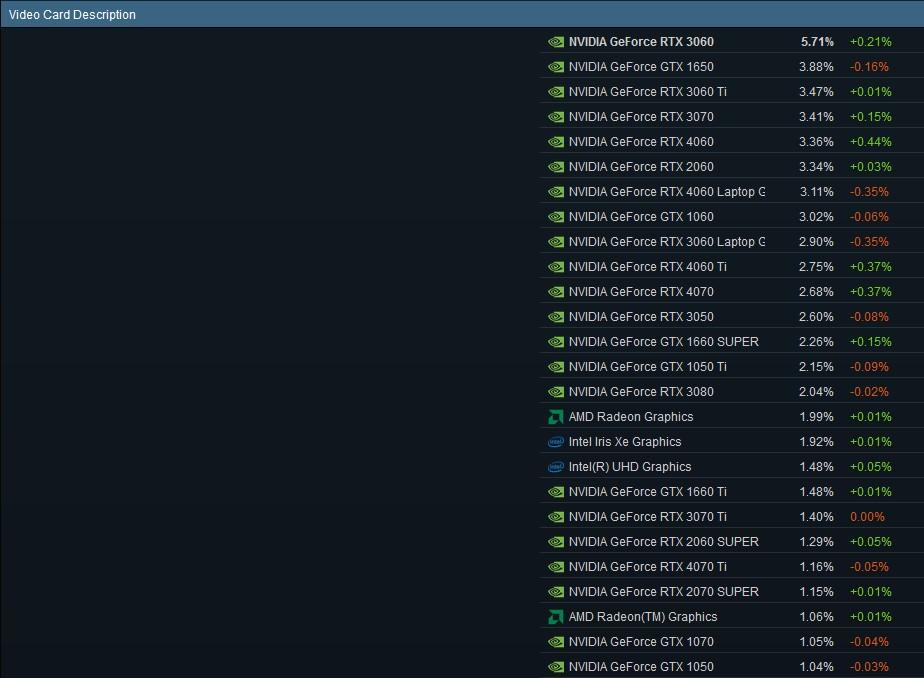Click the NVIDIA logo beside GTX 1050
This screenshot has width=924, height=678.
556,667
